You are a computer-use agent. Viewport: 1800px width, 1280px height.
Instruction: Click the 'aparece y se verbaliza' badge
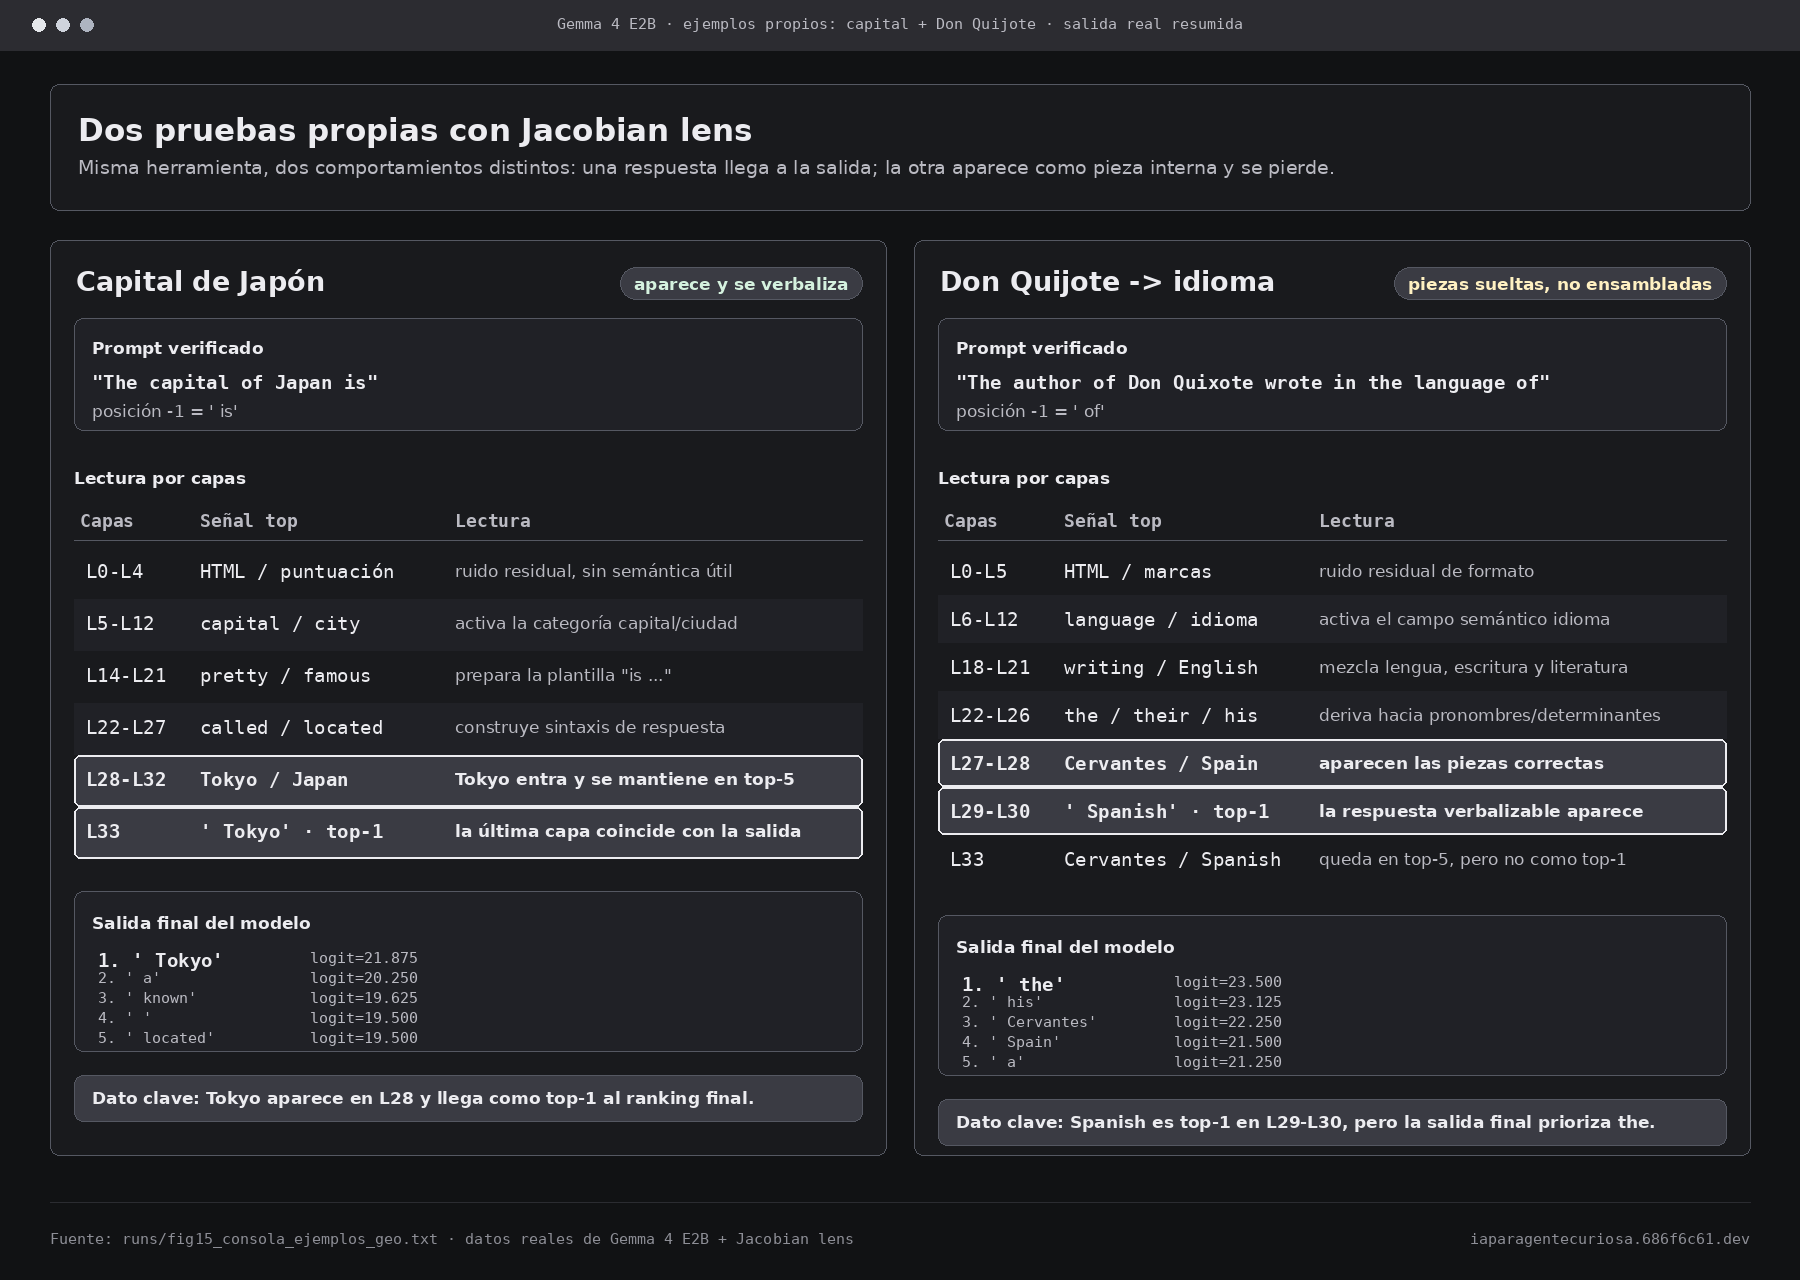pyautogui.click(x=741, y=284)
